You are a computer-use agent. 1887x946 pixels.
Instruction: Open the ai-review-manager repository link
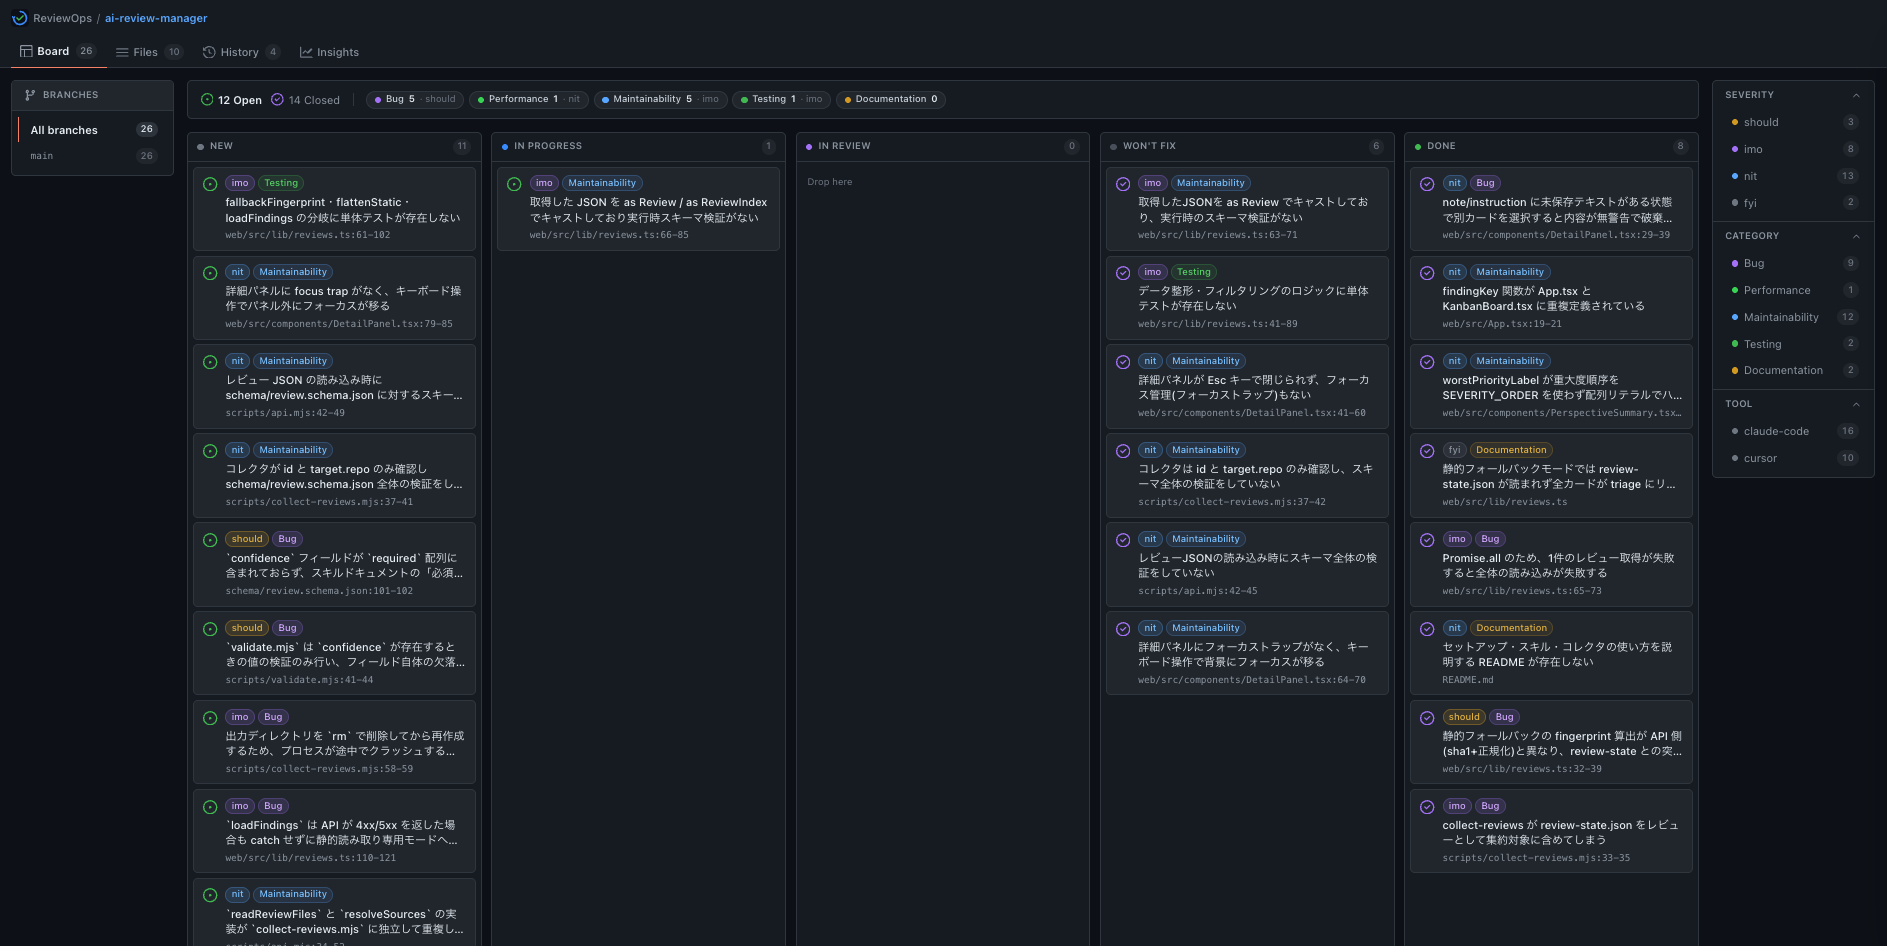point(156,18)
